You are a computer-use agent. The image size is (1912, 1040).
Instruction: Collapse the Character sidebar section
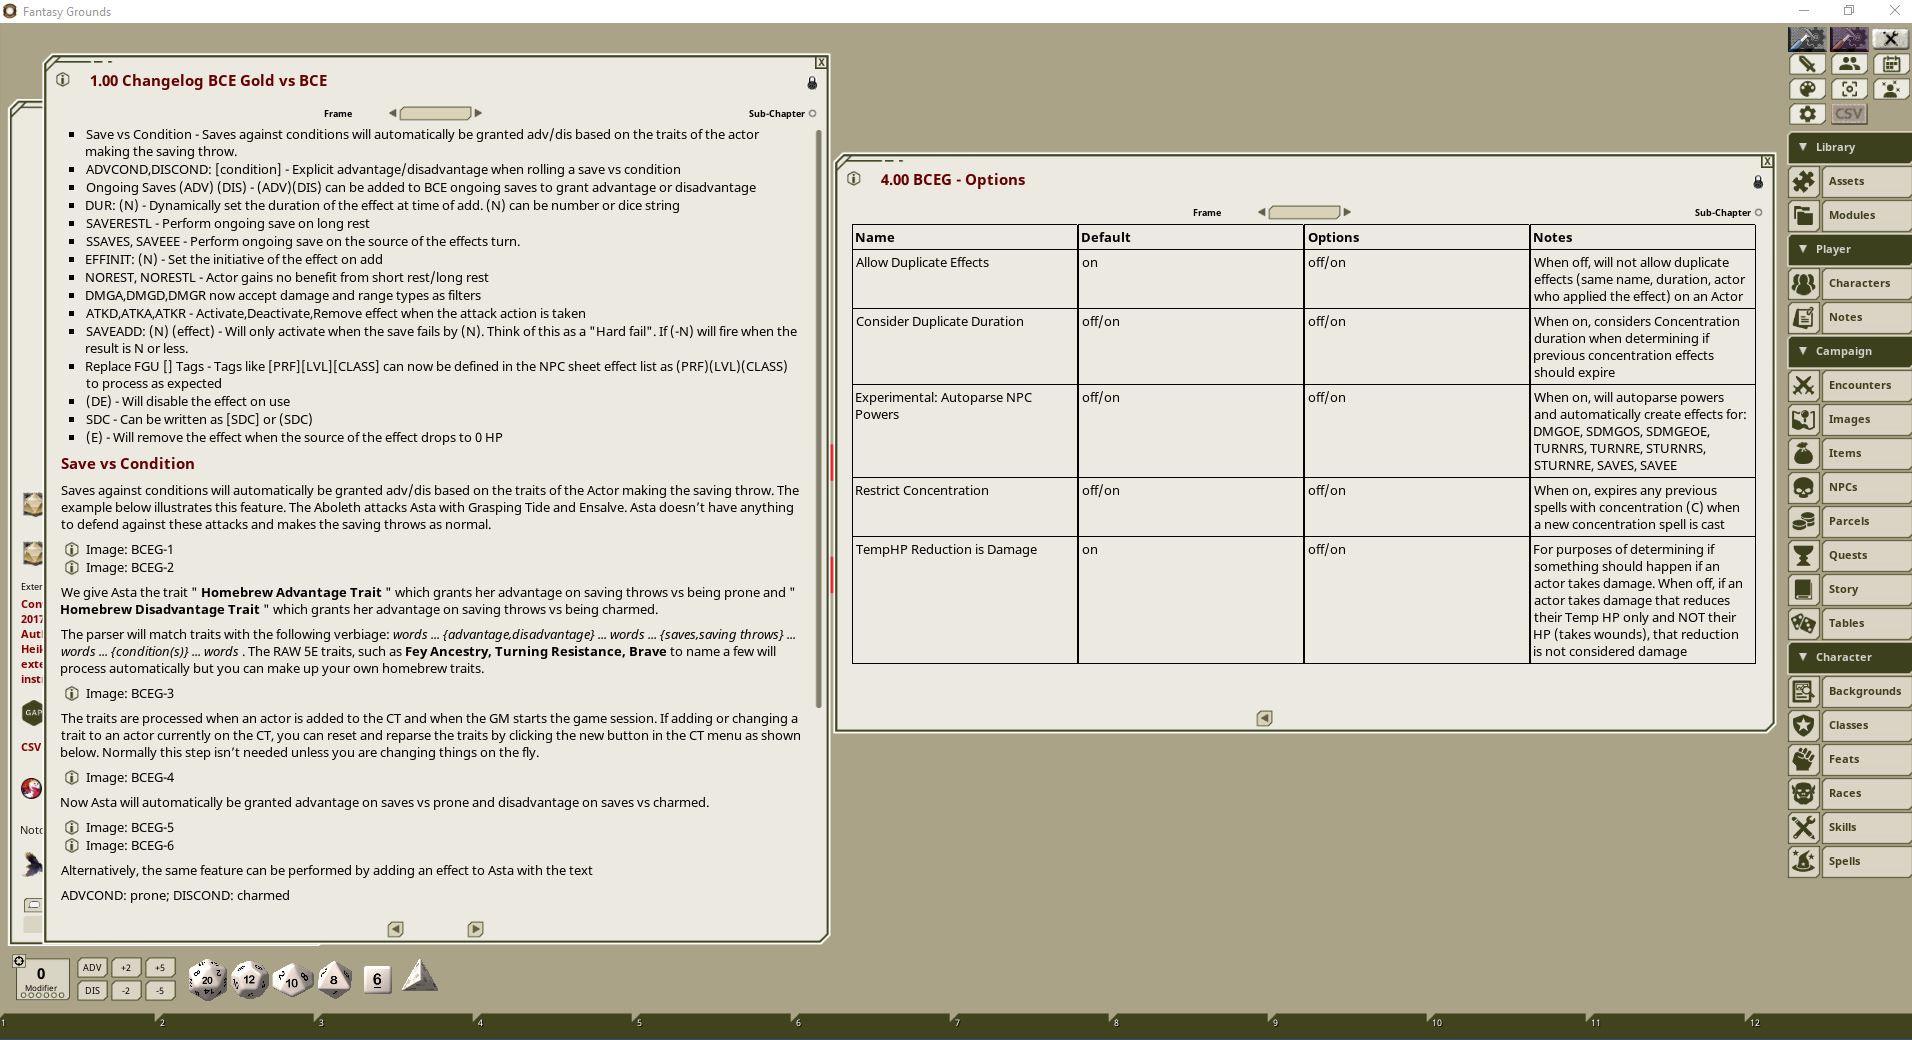[x=1849, y=657]
